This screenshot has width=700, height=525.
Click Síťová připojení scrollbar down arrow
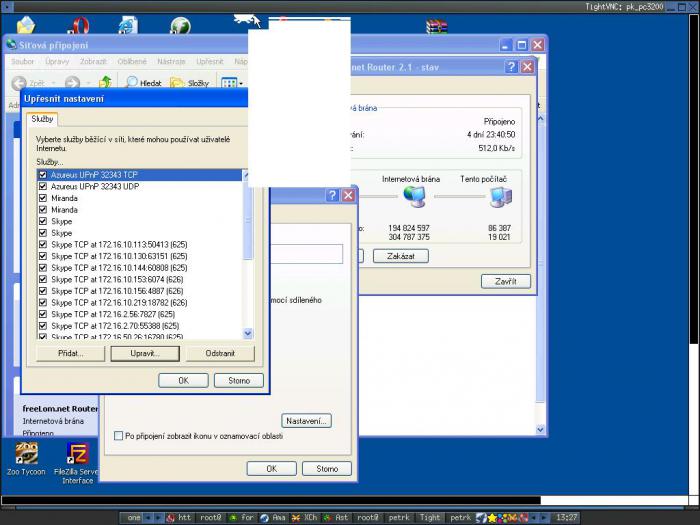[x=540, y=429]
